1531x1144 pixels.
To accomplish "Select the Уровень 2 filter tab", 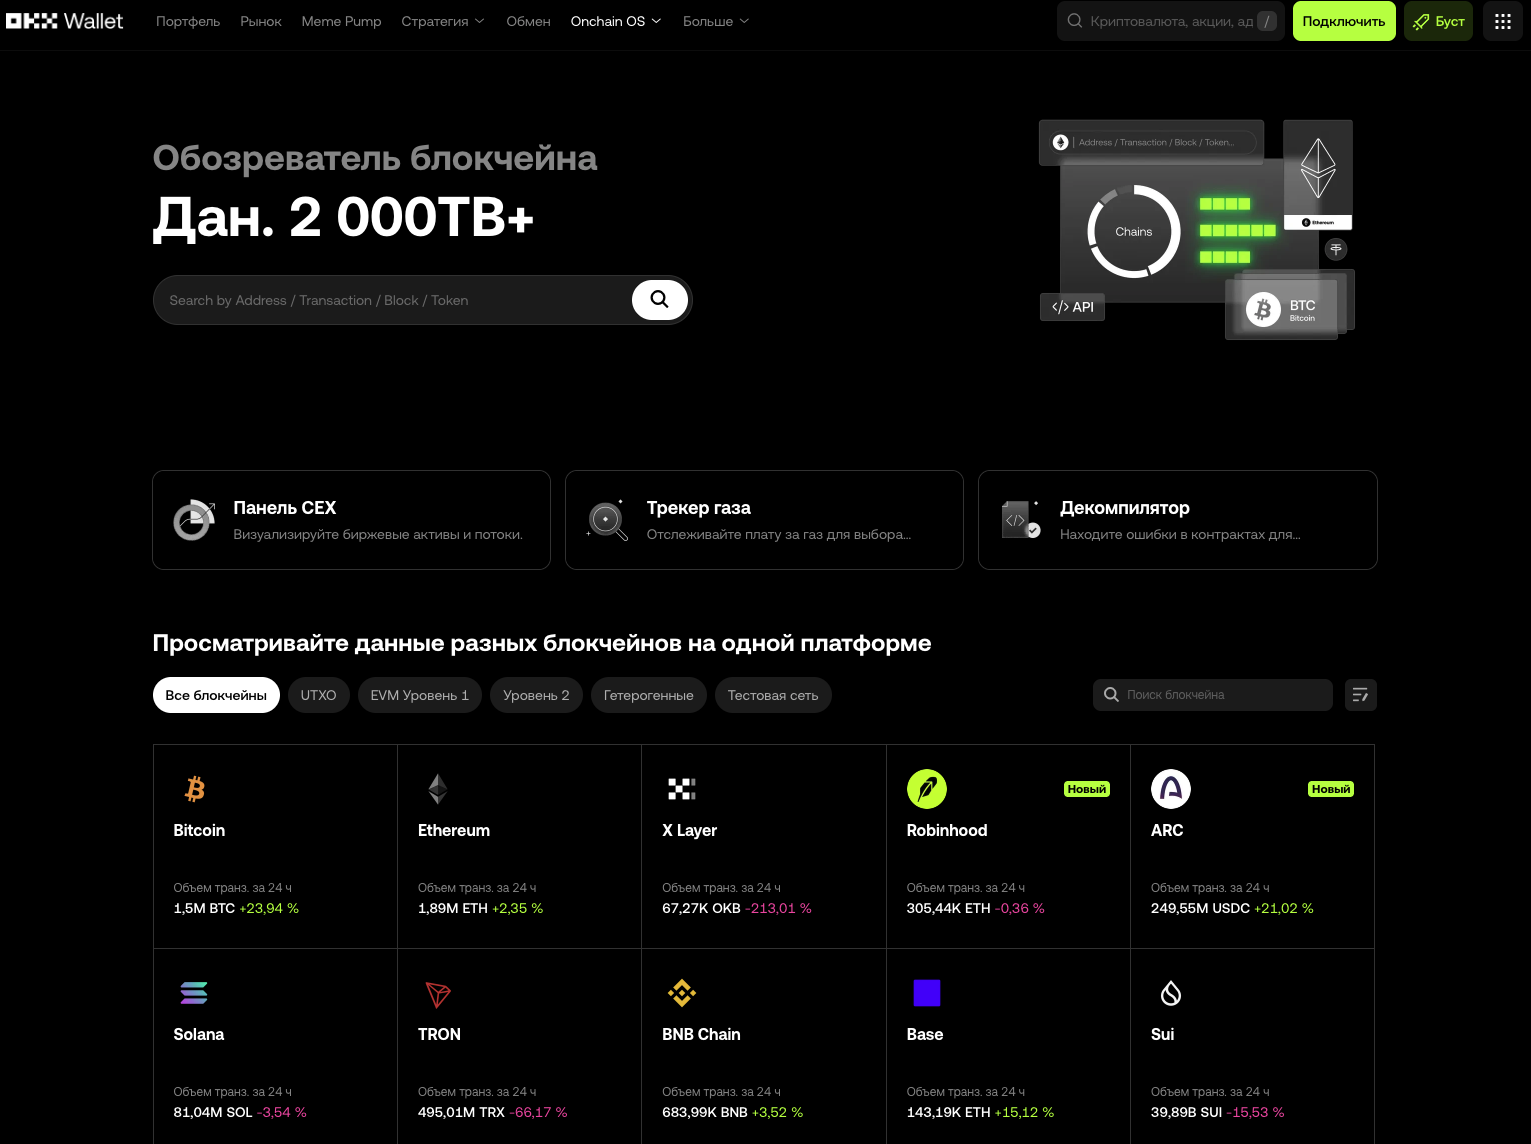I will 536,695.
